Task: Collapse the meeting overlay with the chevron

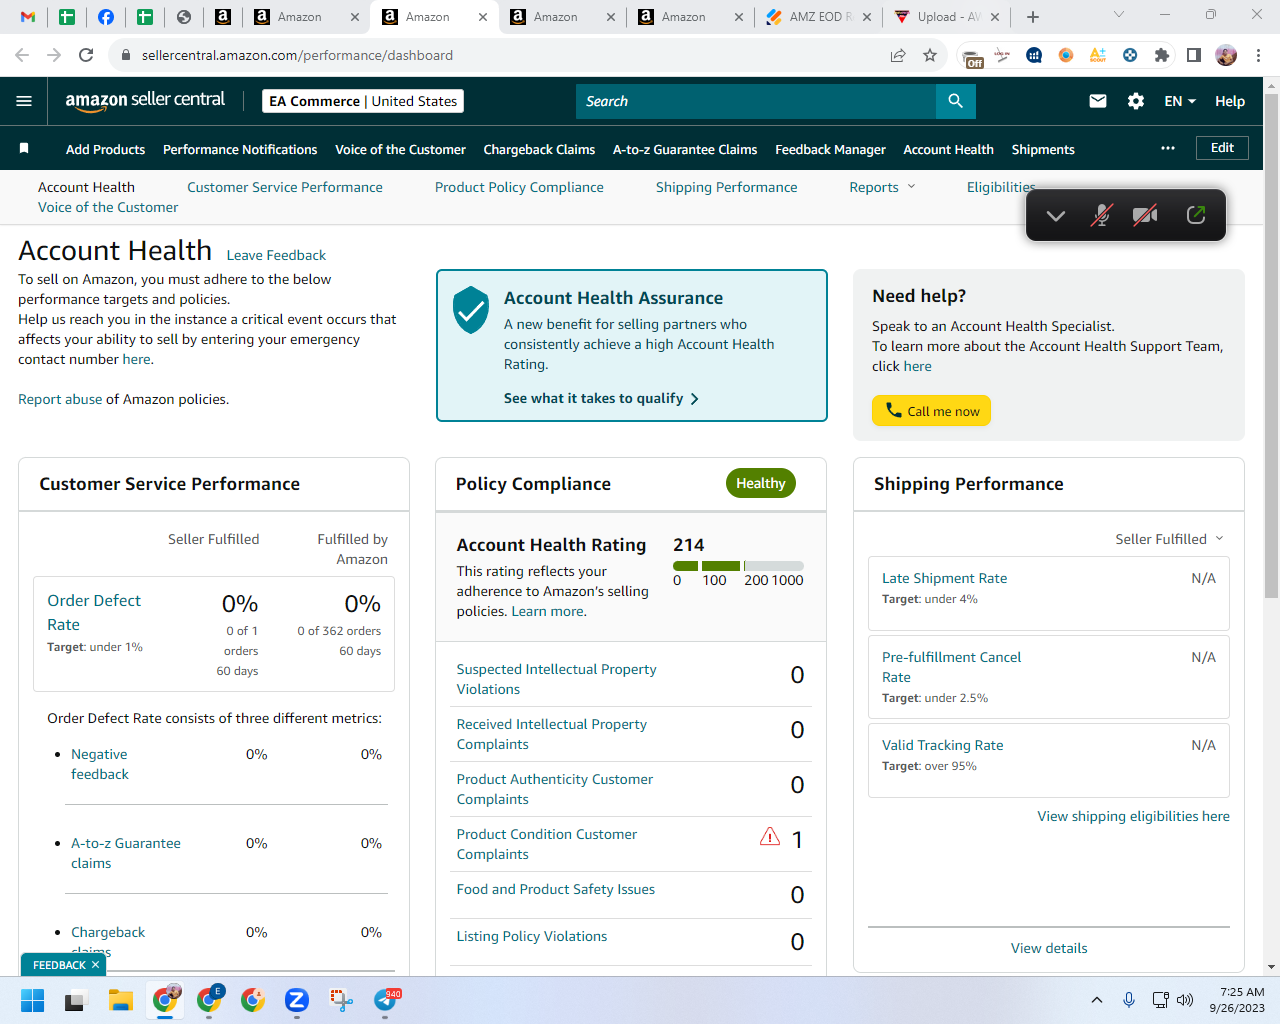Action: 1056,215
